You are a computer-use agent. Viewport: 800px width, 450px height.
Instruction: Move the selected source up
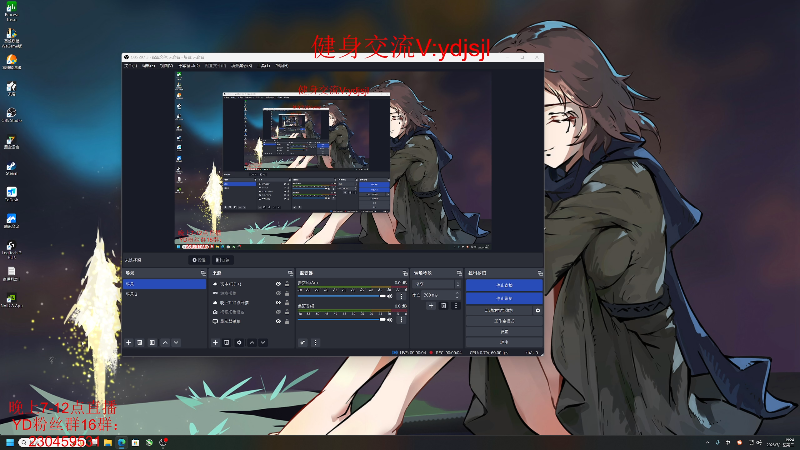coord(252,342)
